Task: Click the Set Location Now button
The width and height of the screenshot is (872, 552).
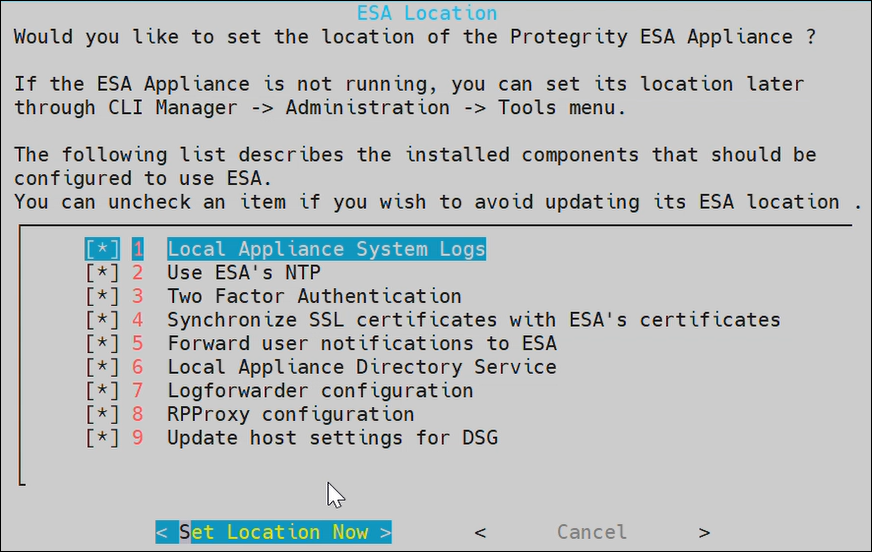Action: pyautogui.click(x=274, y=532)
